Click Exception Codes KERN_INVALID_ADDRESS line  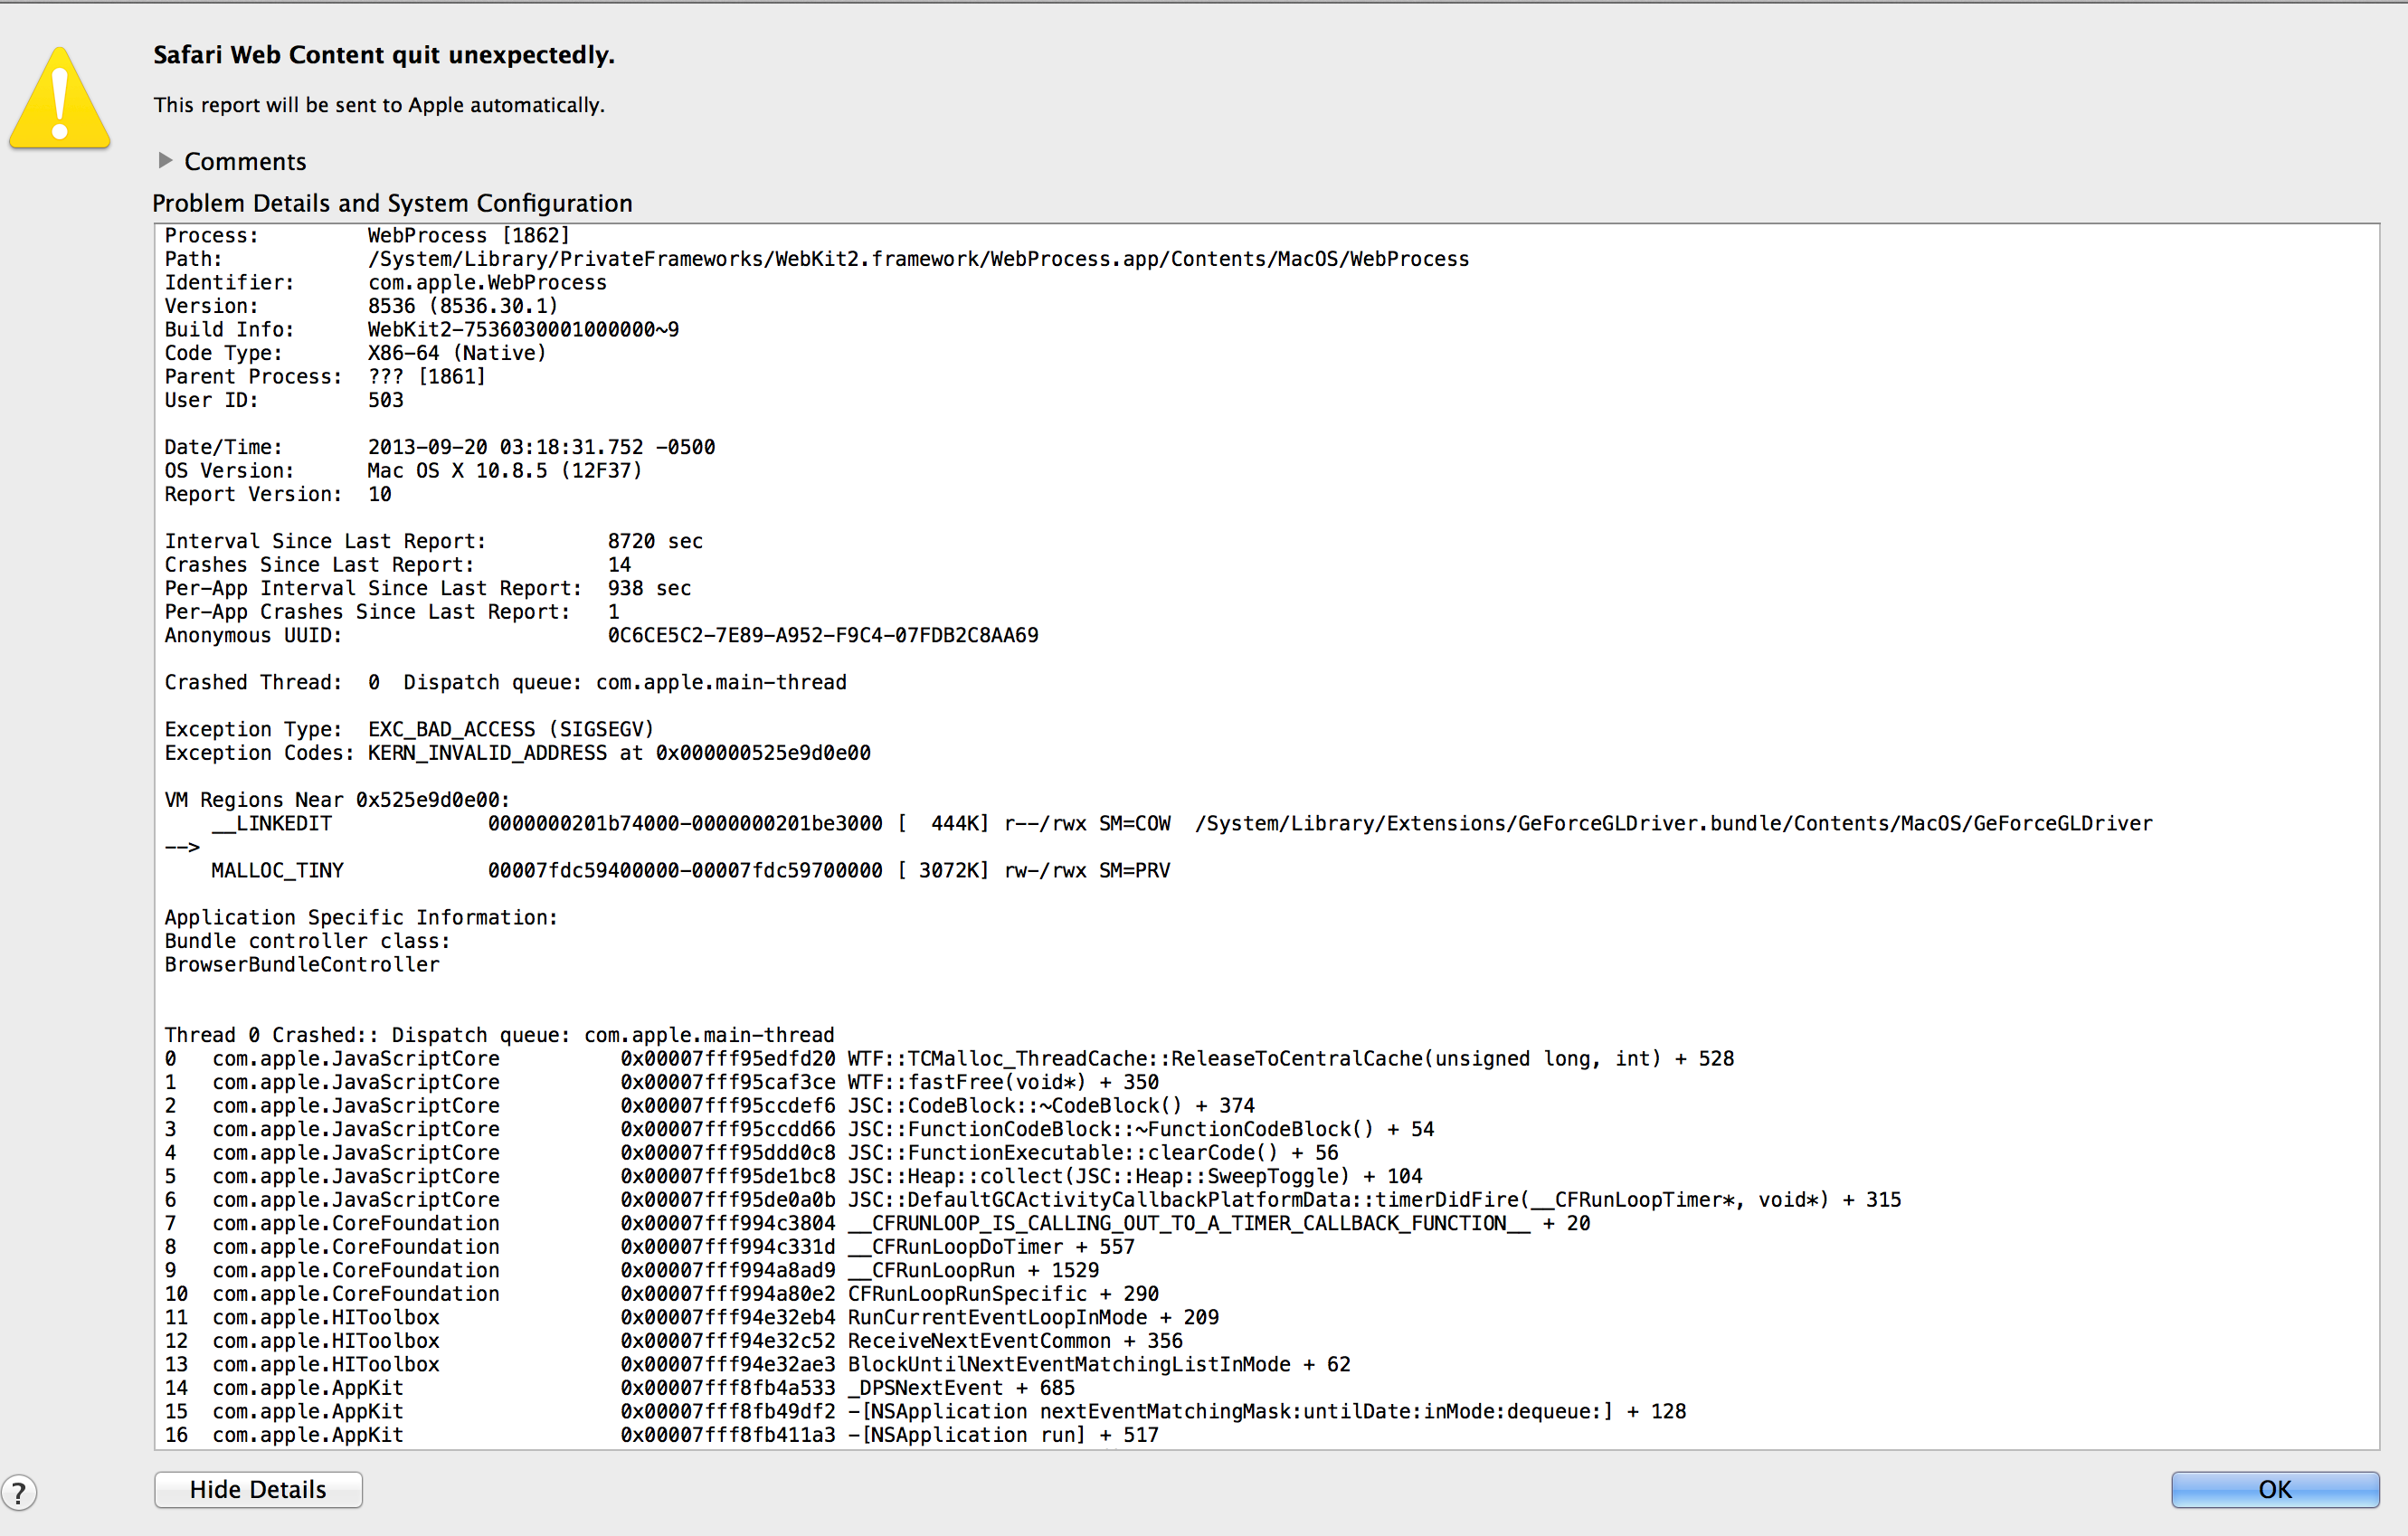click(x=518, y=753)
